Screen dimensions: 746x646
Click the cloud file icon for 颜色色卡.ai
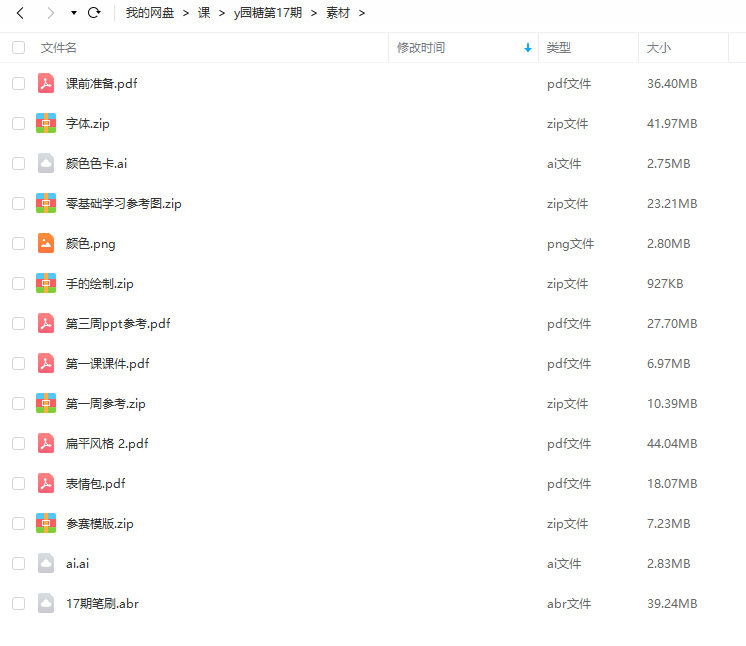46,163
